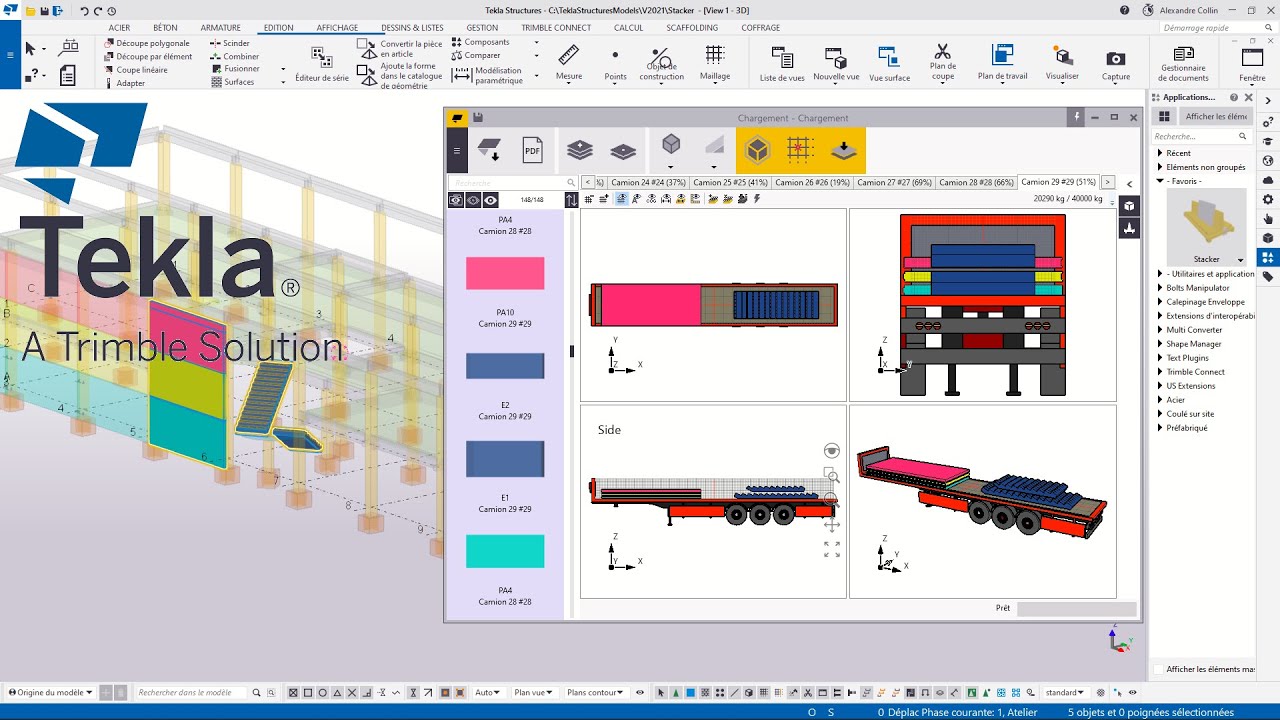Toggle the cube view button on Chargement right strip
The image size is (1280, 720).
[1129, 206]
